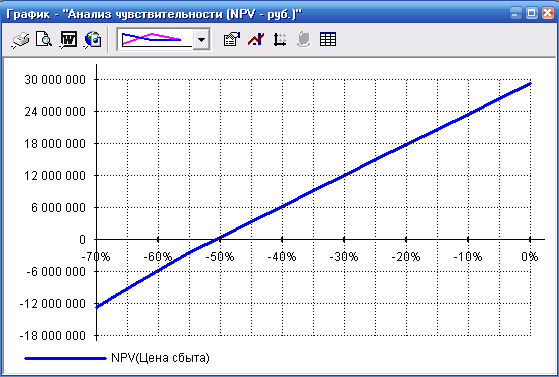This screenshot has height=377, width=559.
Task: Close the График window
Action: (548, 14)
